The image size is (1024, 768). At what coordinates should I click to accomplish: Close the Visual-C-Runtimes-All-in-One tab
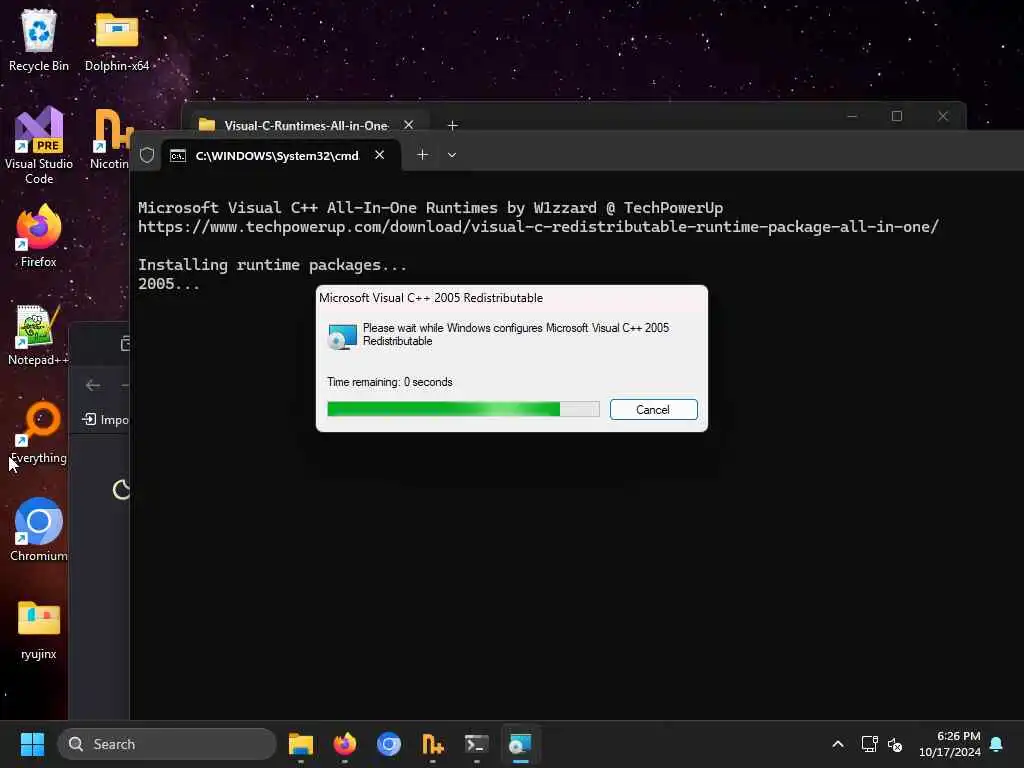coord(408,125)
